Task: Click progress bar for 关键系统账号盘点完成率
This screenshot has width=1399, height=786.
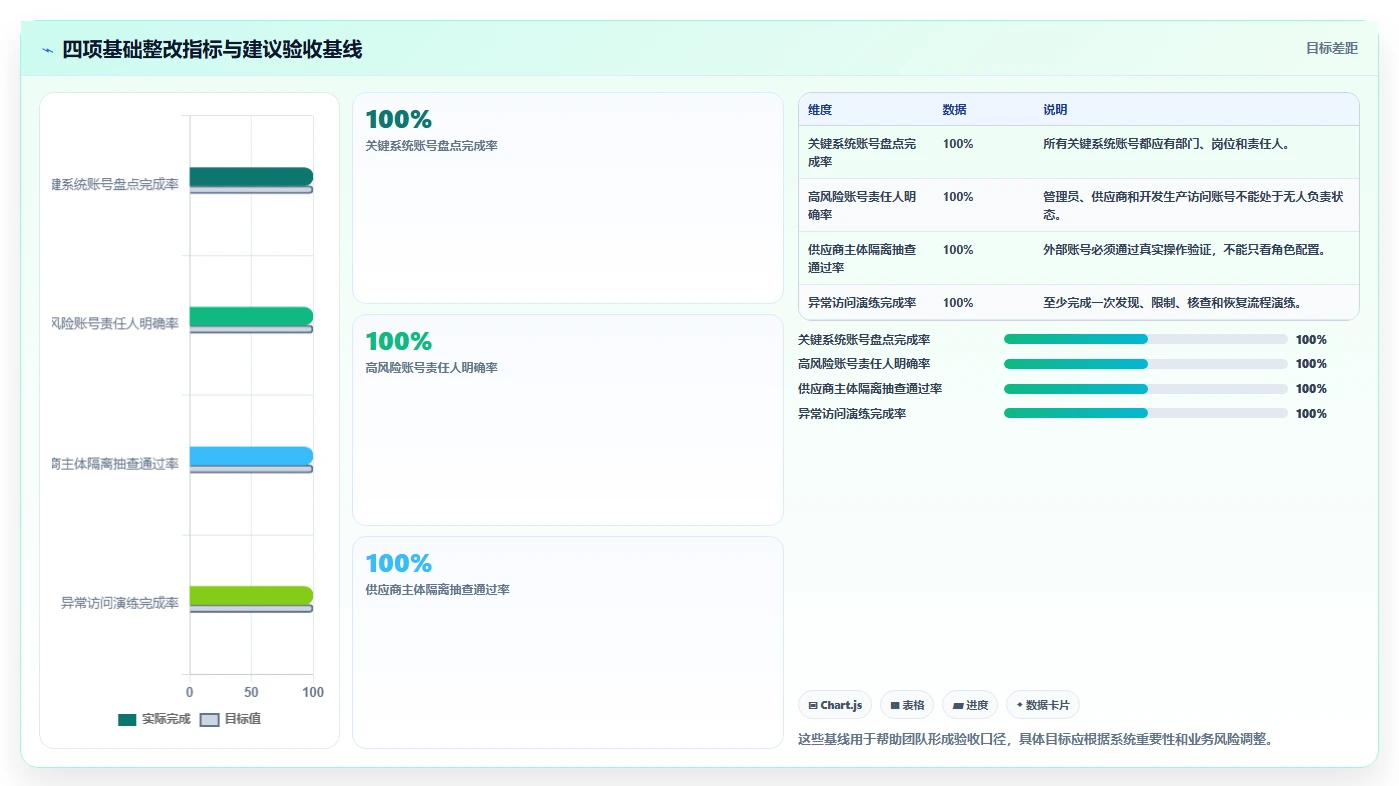Action: coord(1146,339)
